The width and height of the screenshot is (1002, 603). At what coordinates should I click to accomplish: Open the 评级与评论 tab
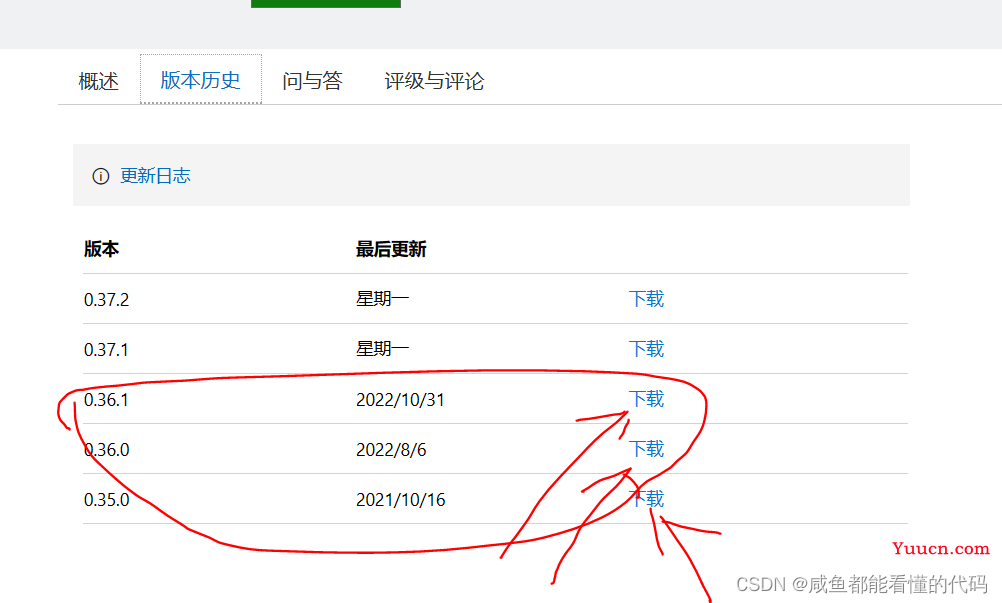[x=434, y=81]
